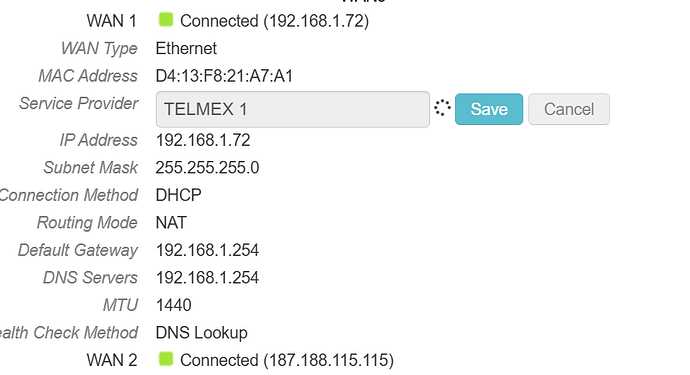Click the Ethernet WAN Type value

[x=186, y=48]
